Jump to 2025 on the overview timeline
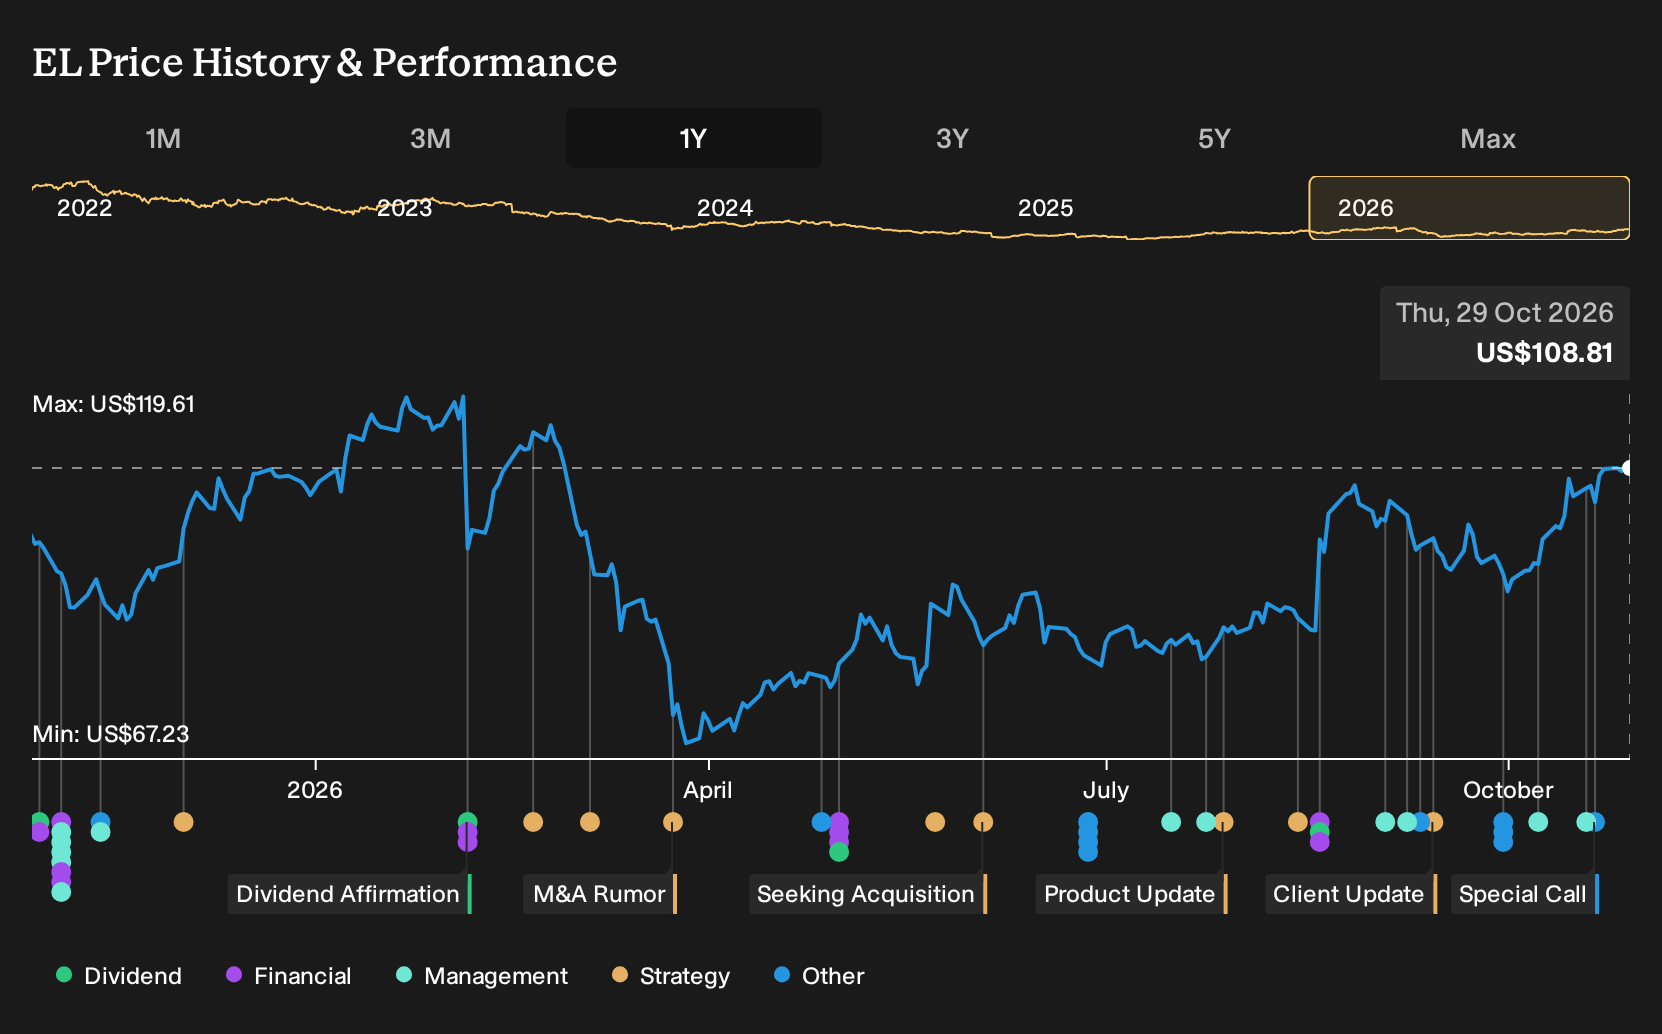The width and height of the screenshot is (1662, 1034). point(1045,208)
